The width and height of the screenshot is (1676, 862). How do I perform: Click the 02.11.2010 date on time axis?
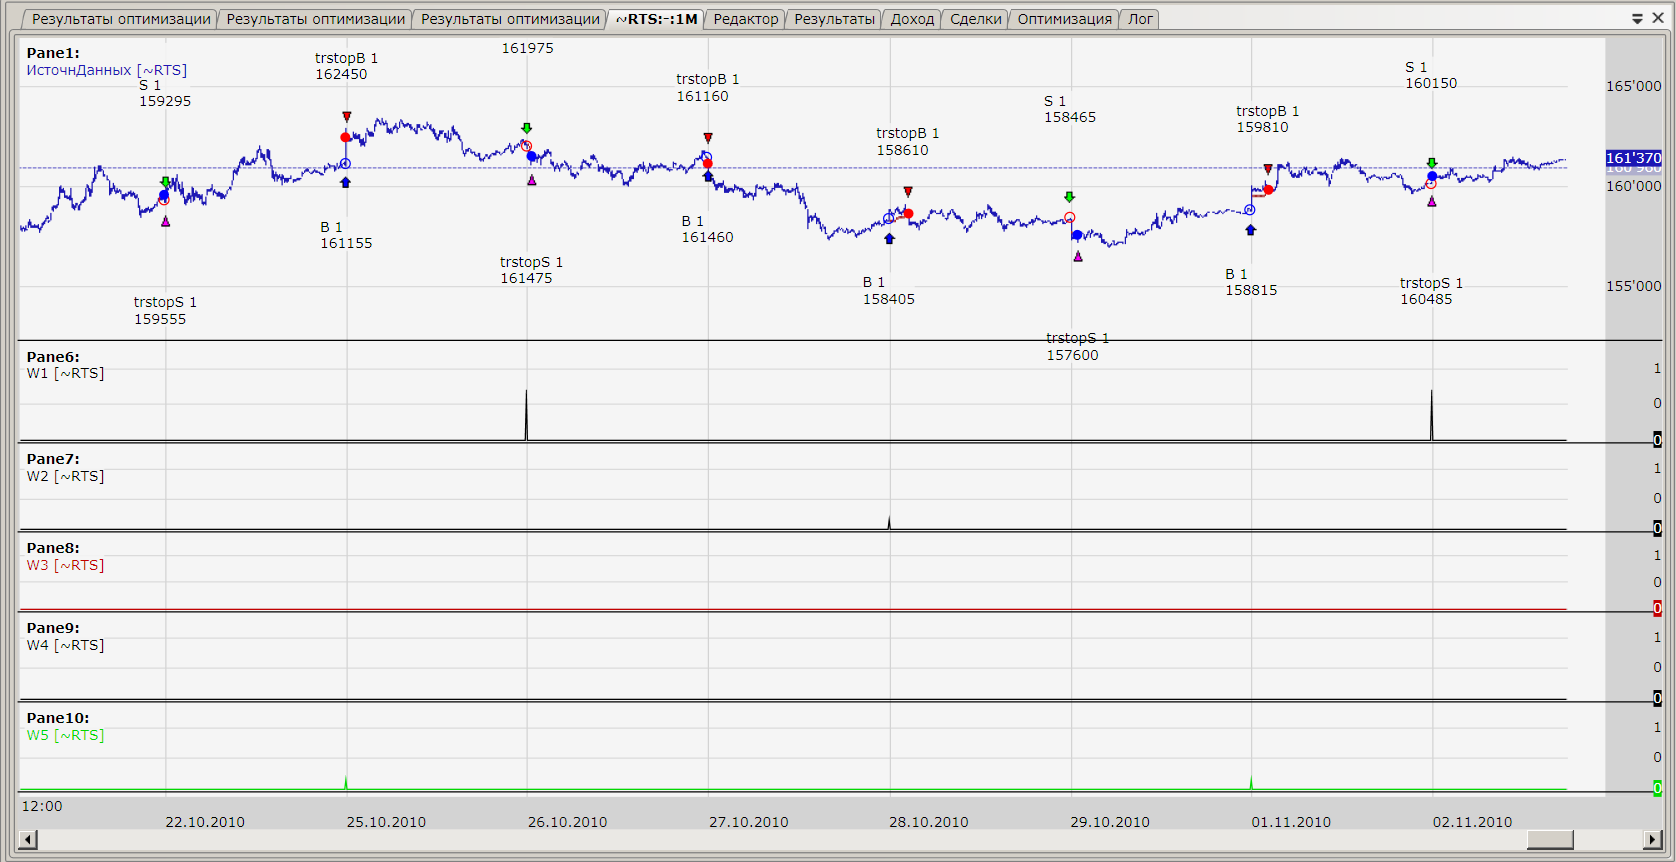pos(1472,822)
